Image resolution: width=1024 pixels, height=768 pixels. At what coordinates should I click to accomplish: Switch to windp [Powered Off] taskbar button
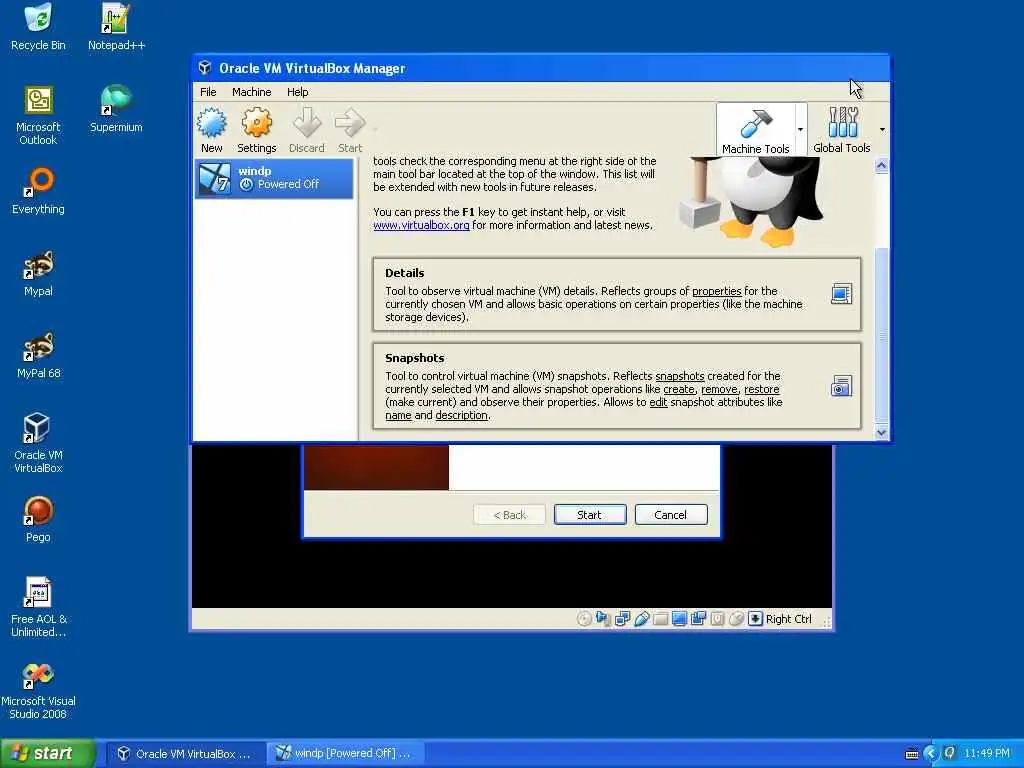point(345,754)
